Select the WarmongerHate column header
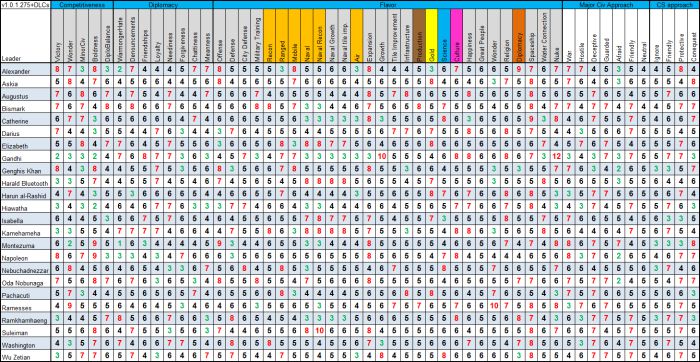Viewport: 700px width, 362px height. 120,36
